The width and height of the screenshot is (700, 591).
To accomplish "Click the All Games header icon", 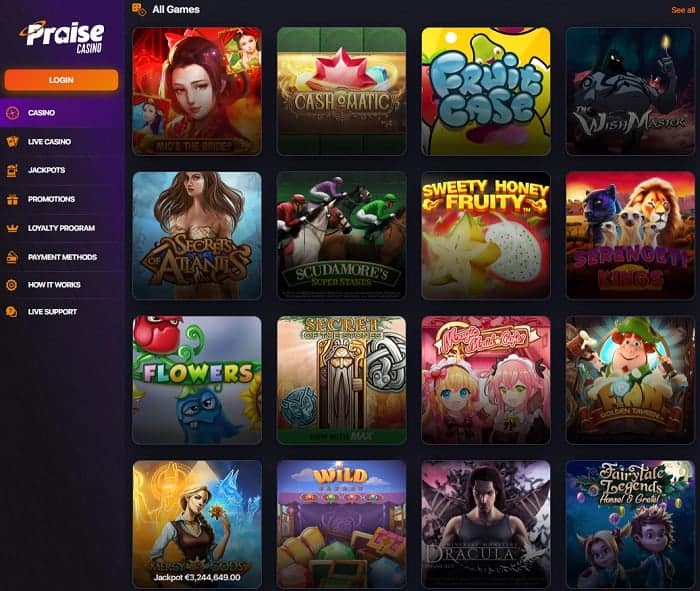I will coord(139,9).
